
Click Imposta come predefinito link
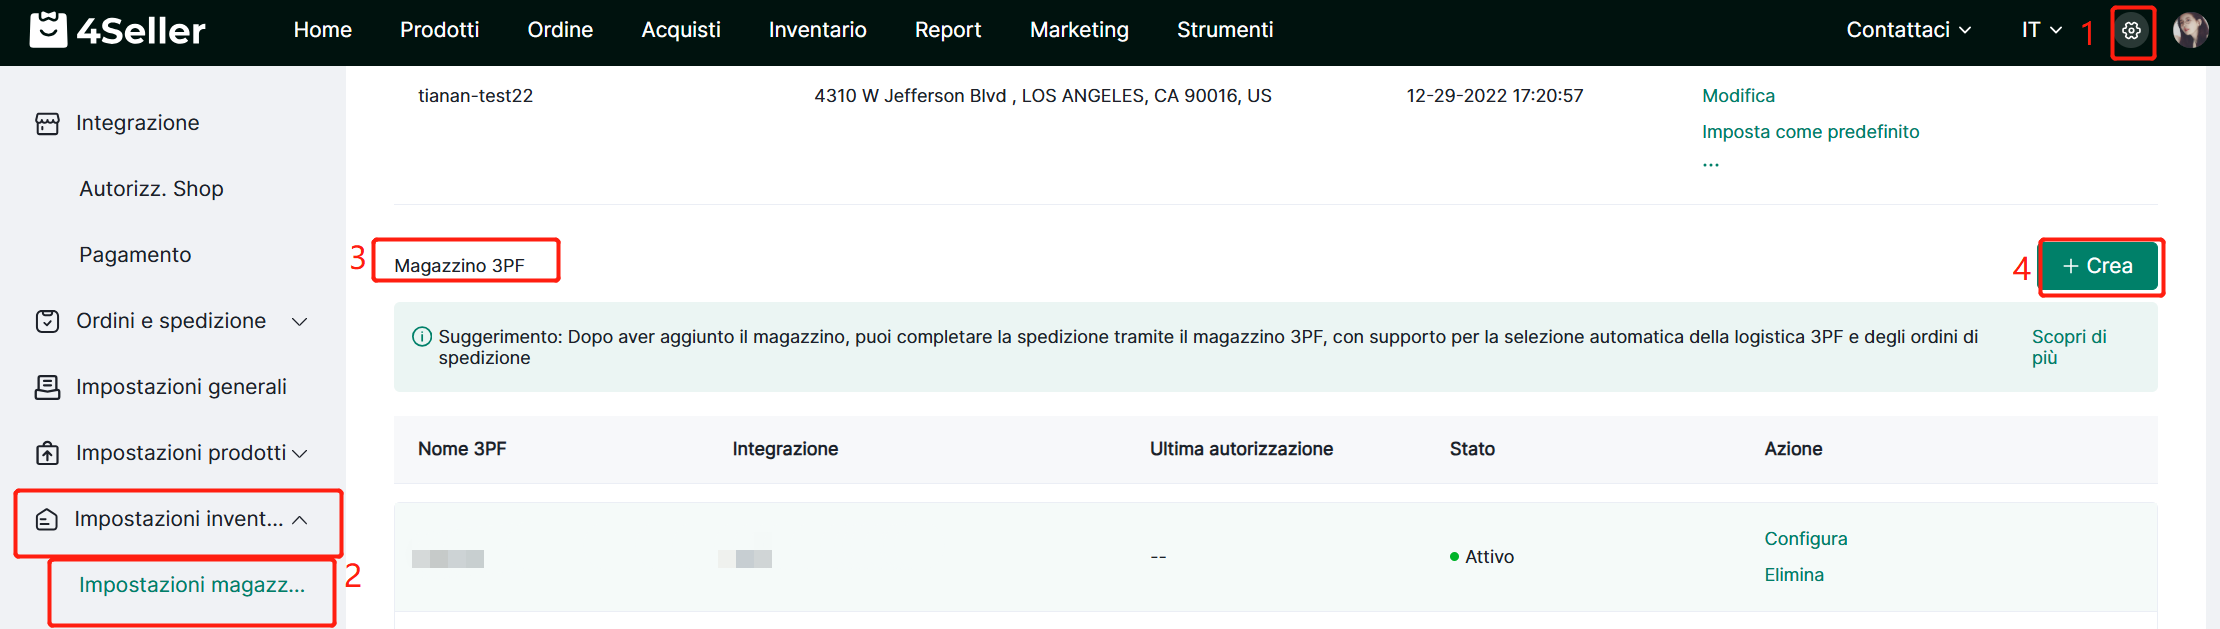click(1810, 132)
